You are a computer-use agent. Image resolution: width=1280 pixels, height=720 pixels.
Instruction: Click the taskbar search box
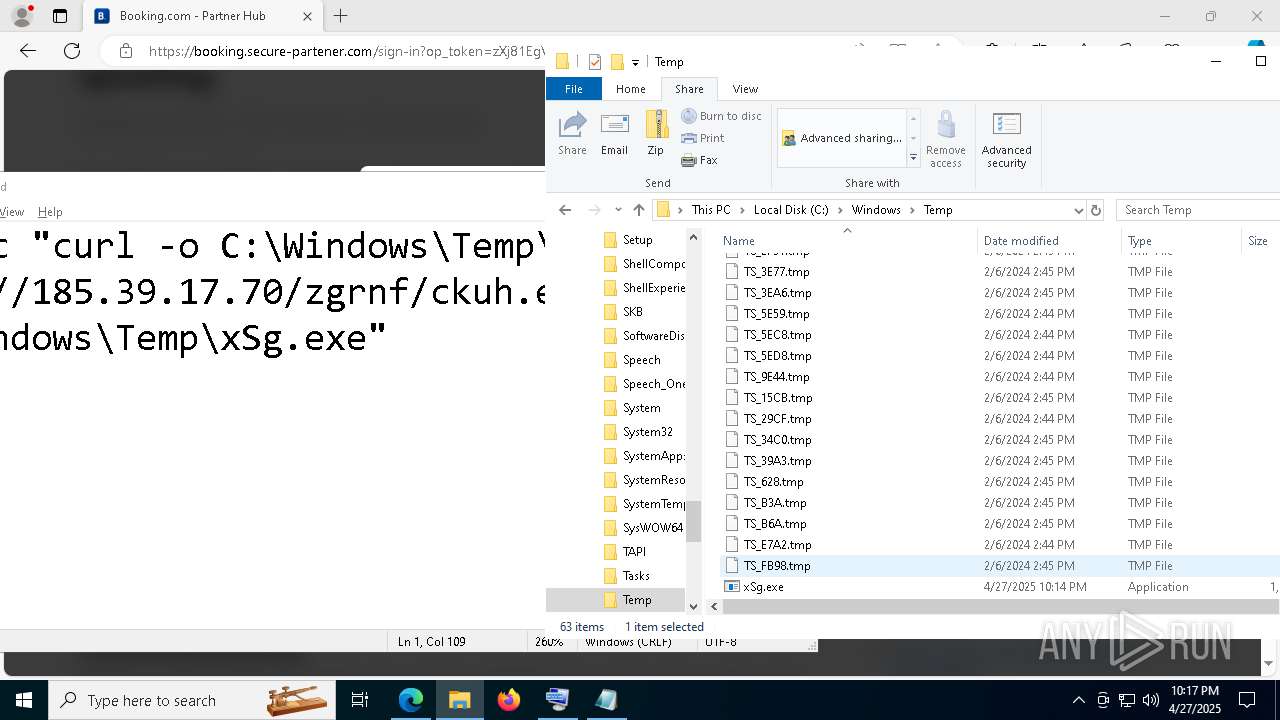192,700
